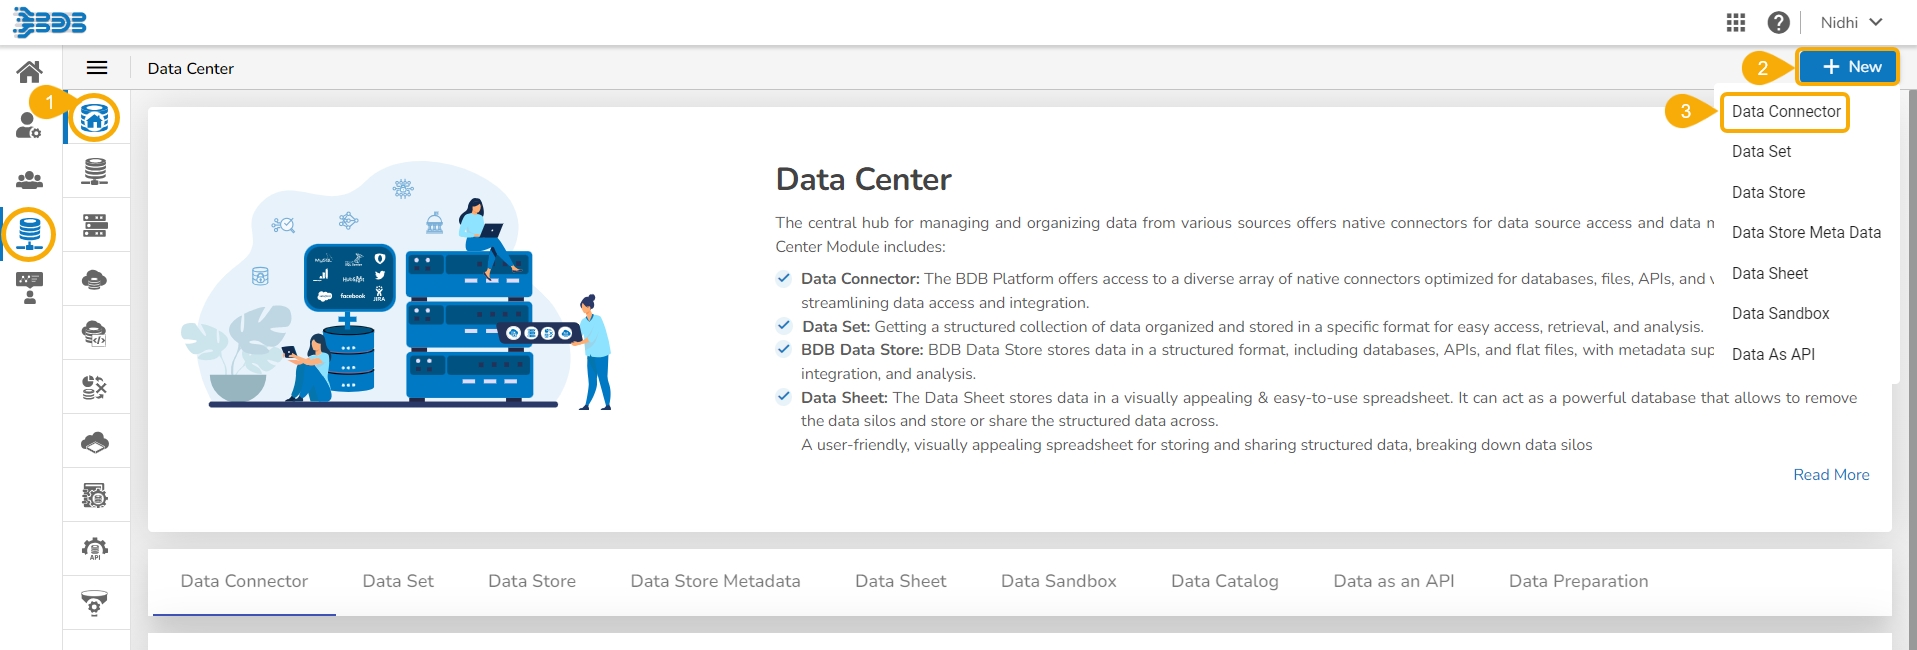Click the help question mark icon
The image size is (1917, 650).
pyautogui.click(x=1778, y=22)
